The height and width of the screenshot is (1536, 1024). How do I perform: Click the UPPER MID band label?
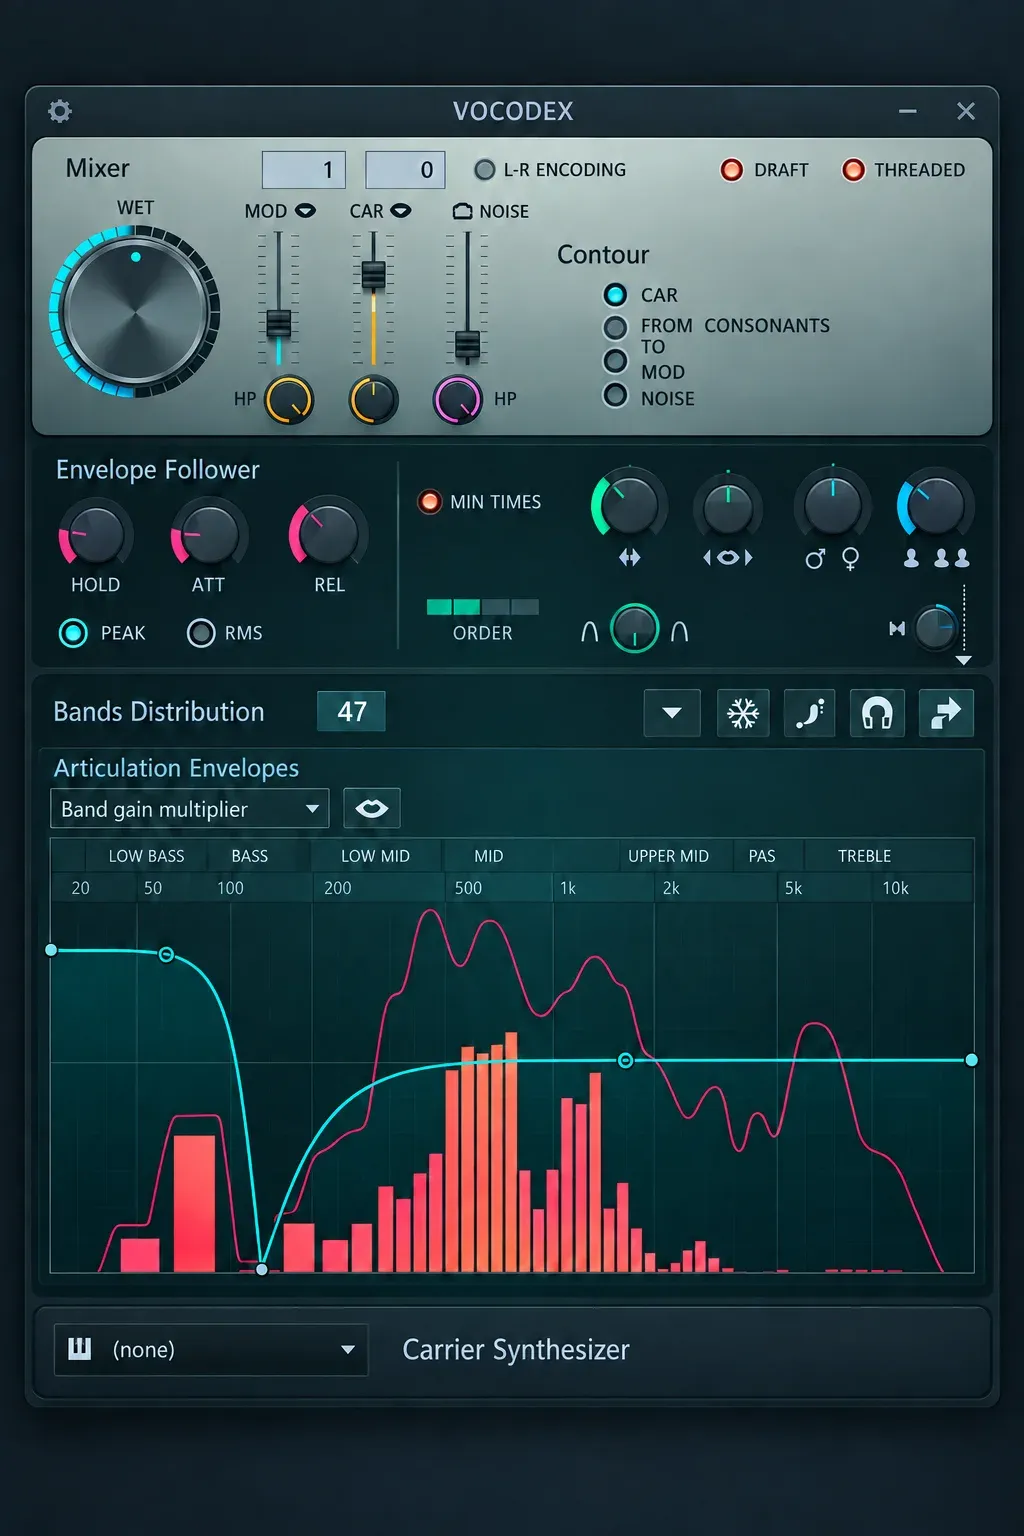668,856
